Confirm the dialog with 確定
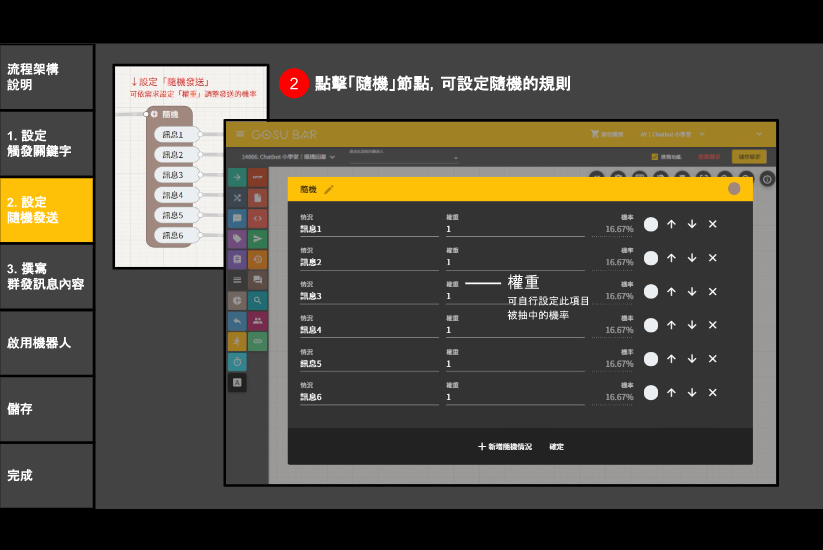The width and height of the screenshot is (823, 550). [556, 447]
